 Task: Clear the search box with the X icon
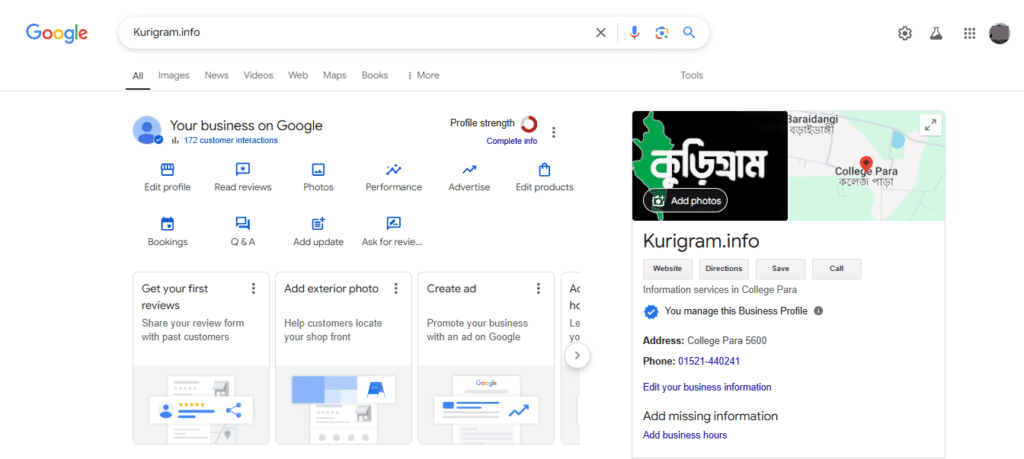pos(601,33)
